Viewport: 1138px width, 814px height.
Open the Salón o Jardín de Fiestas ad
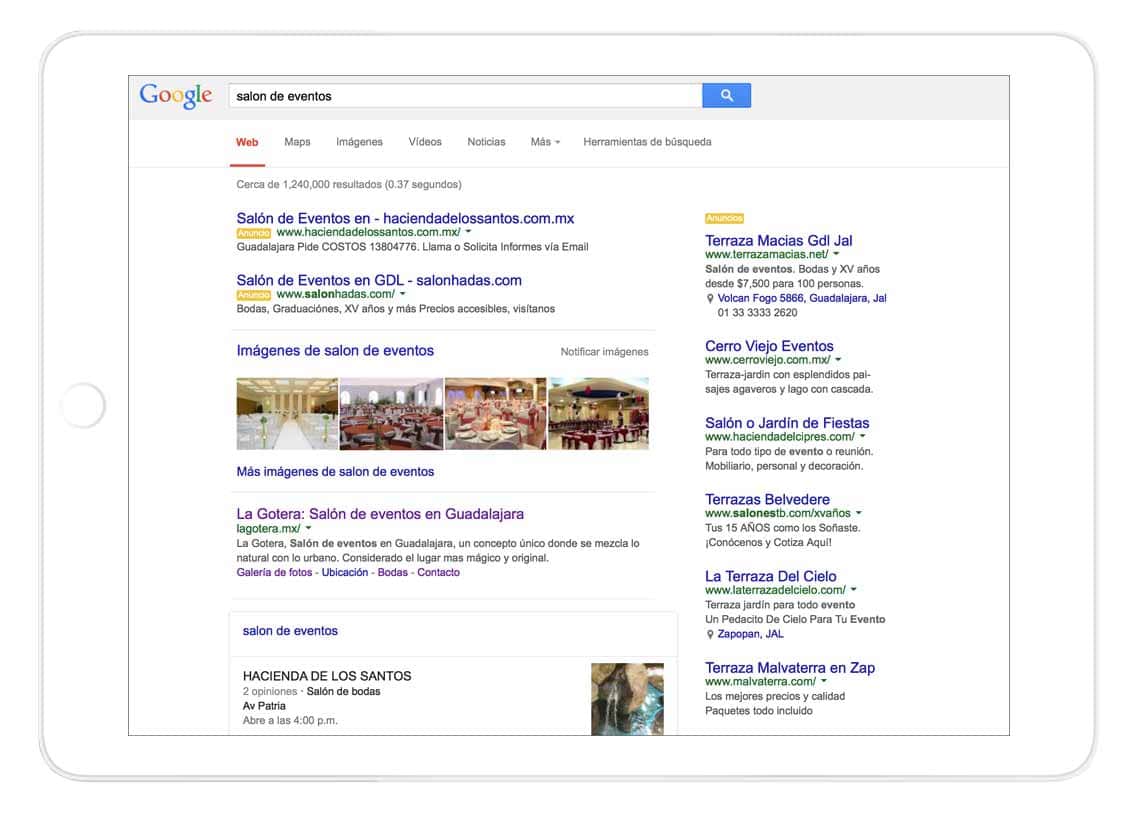pos(787,423)
